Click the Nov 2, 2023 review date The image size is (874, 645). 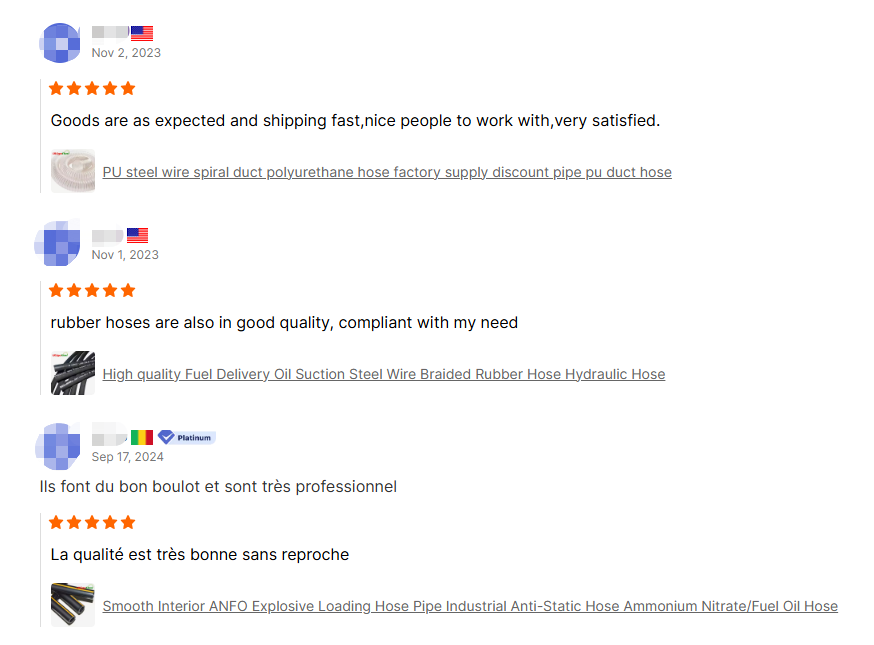point(126,53)
